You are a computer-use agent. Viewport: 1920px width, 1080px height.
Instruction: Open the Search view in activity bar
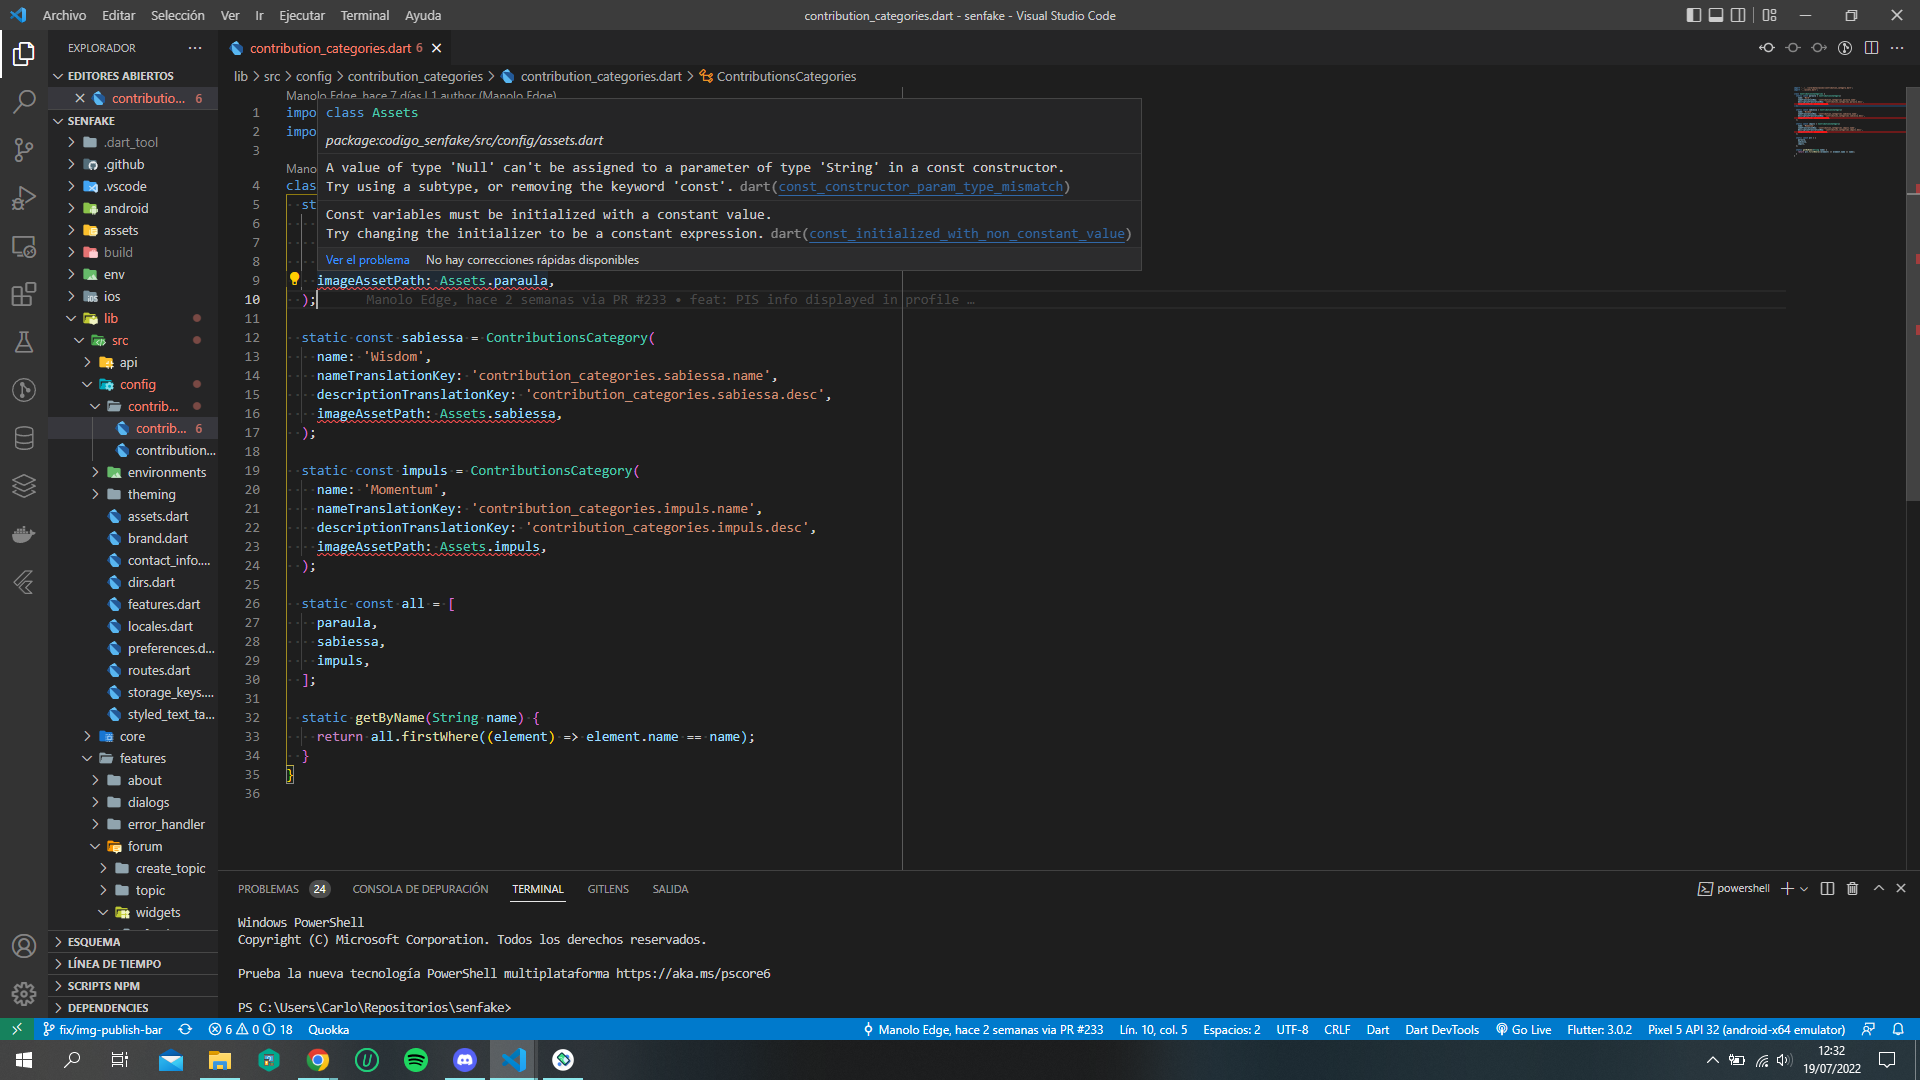[x=24, y=101]
